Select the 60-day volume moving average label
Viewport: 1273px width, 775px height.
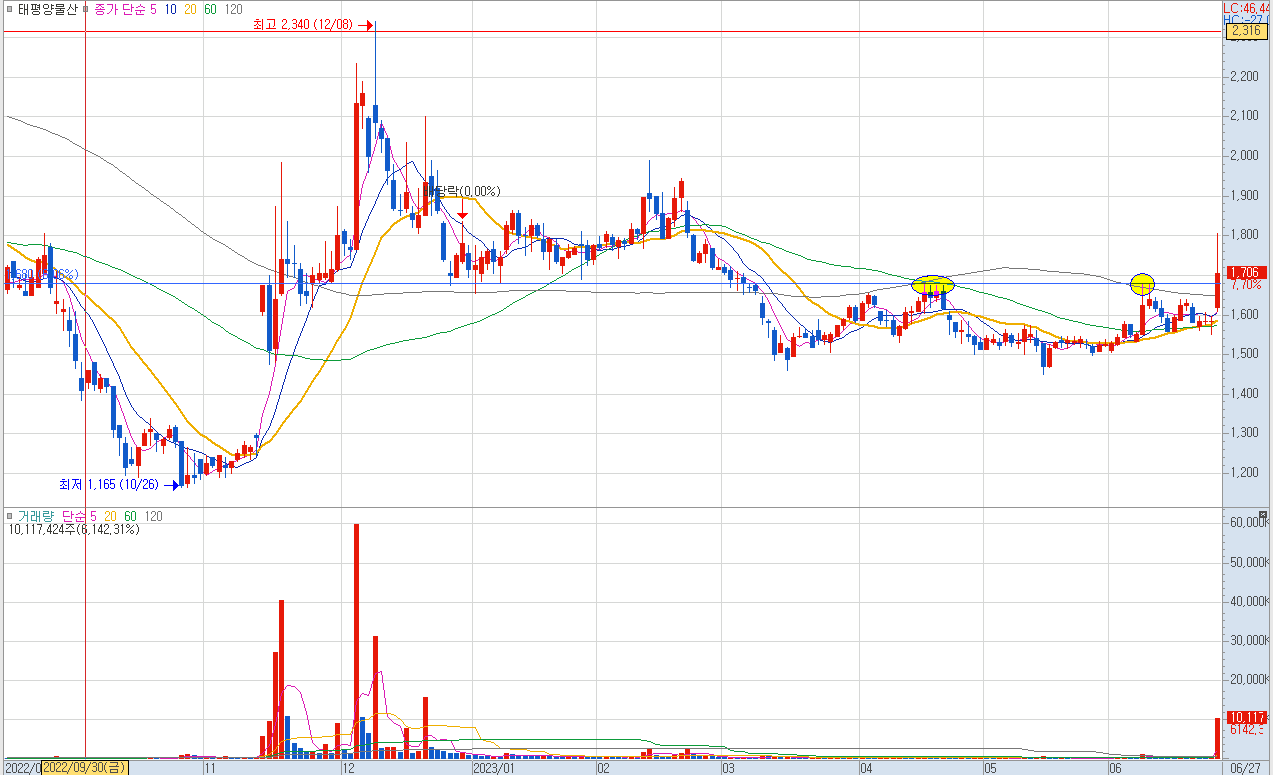pos(130,516)
